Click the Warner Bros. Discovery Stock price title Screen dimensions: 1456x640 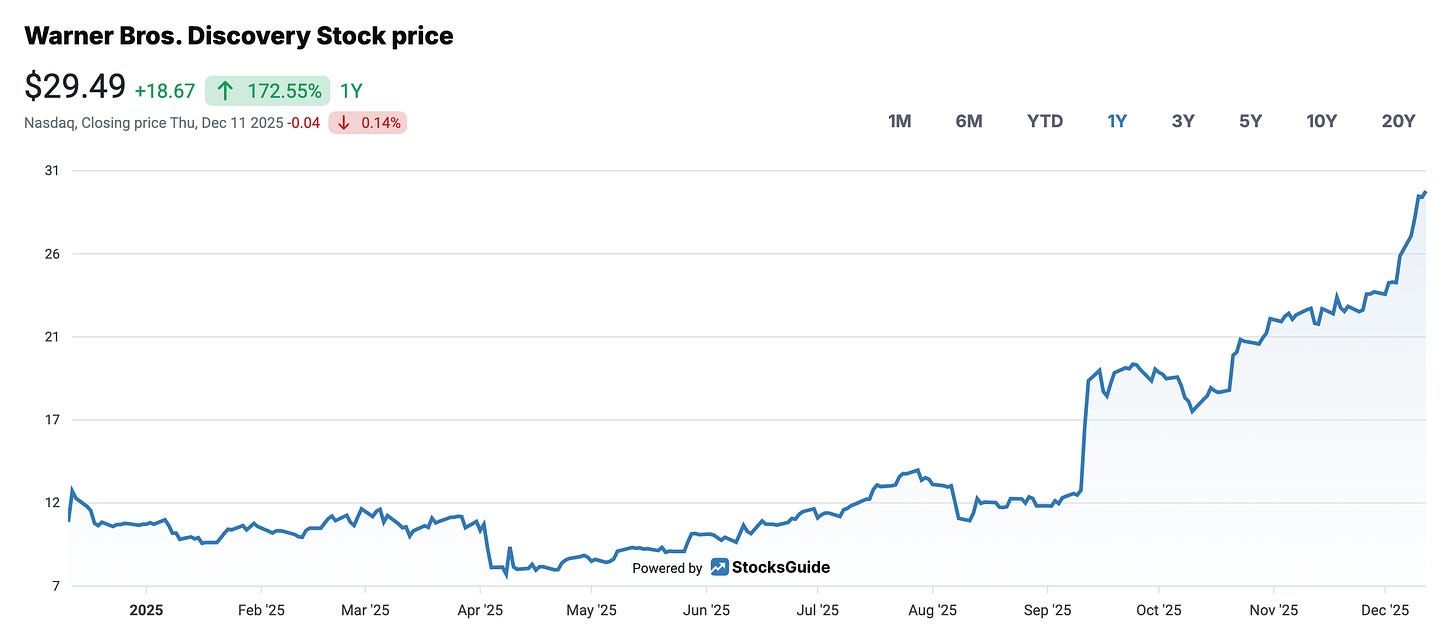[238, 36]
